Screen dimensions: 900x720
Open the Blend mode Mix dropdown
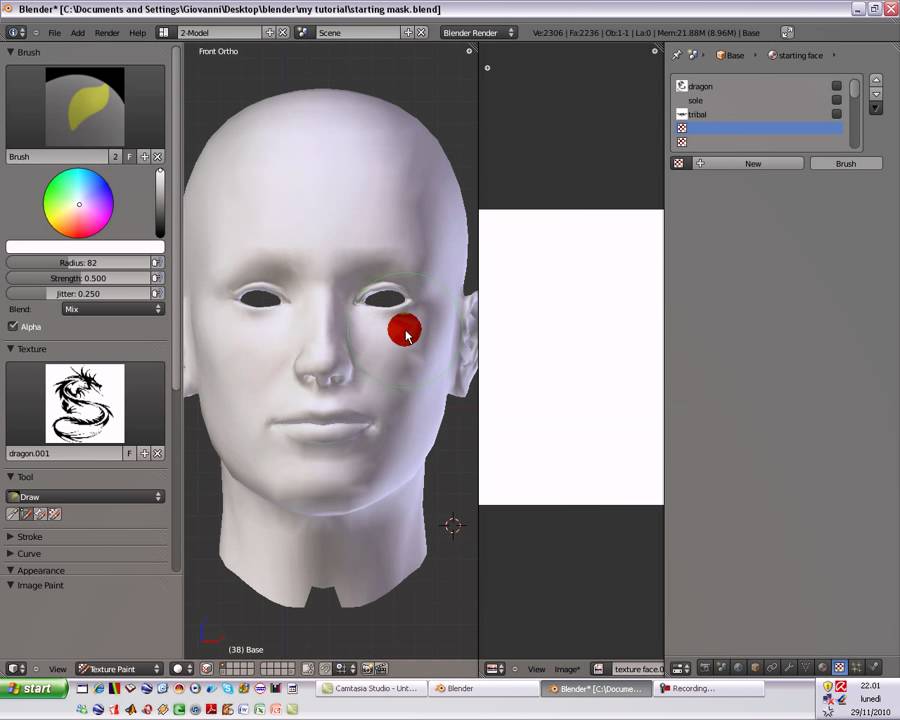click(113, 309)
